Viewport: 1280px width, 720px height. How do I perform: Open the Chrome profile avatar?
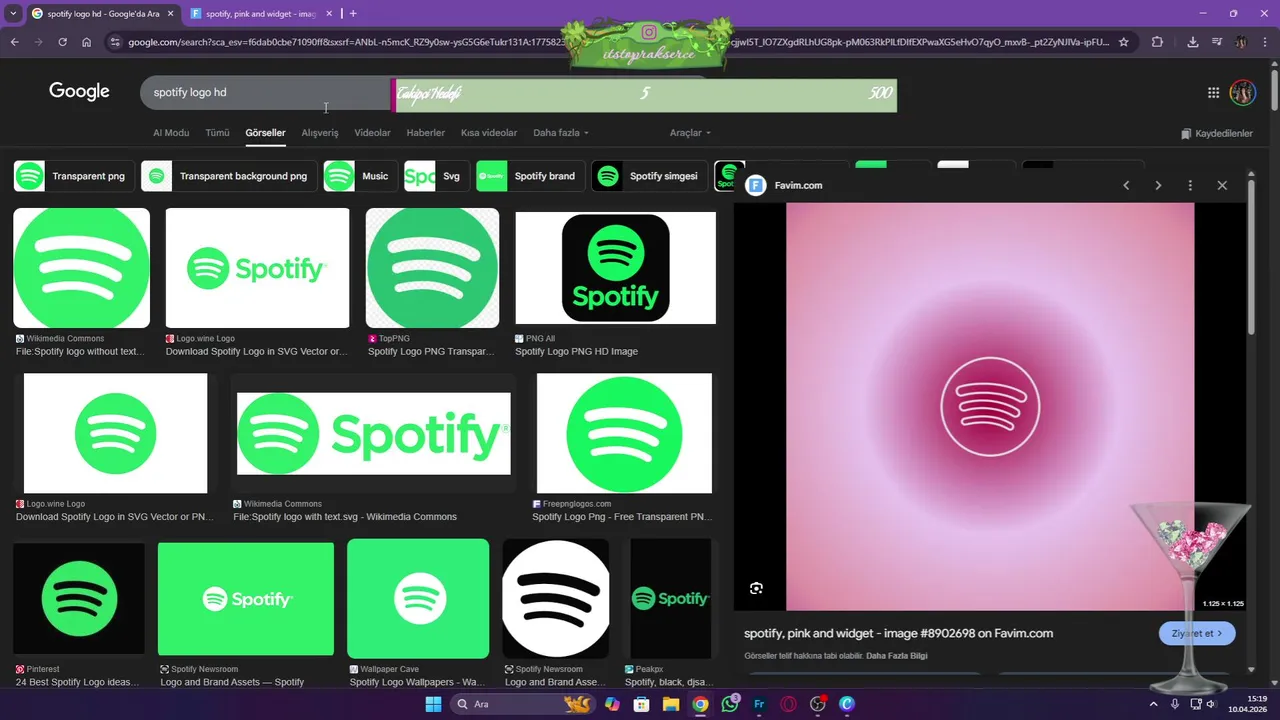coord(1241,42)
